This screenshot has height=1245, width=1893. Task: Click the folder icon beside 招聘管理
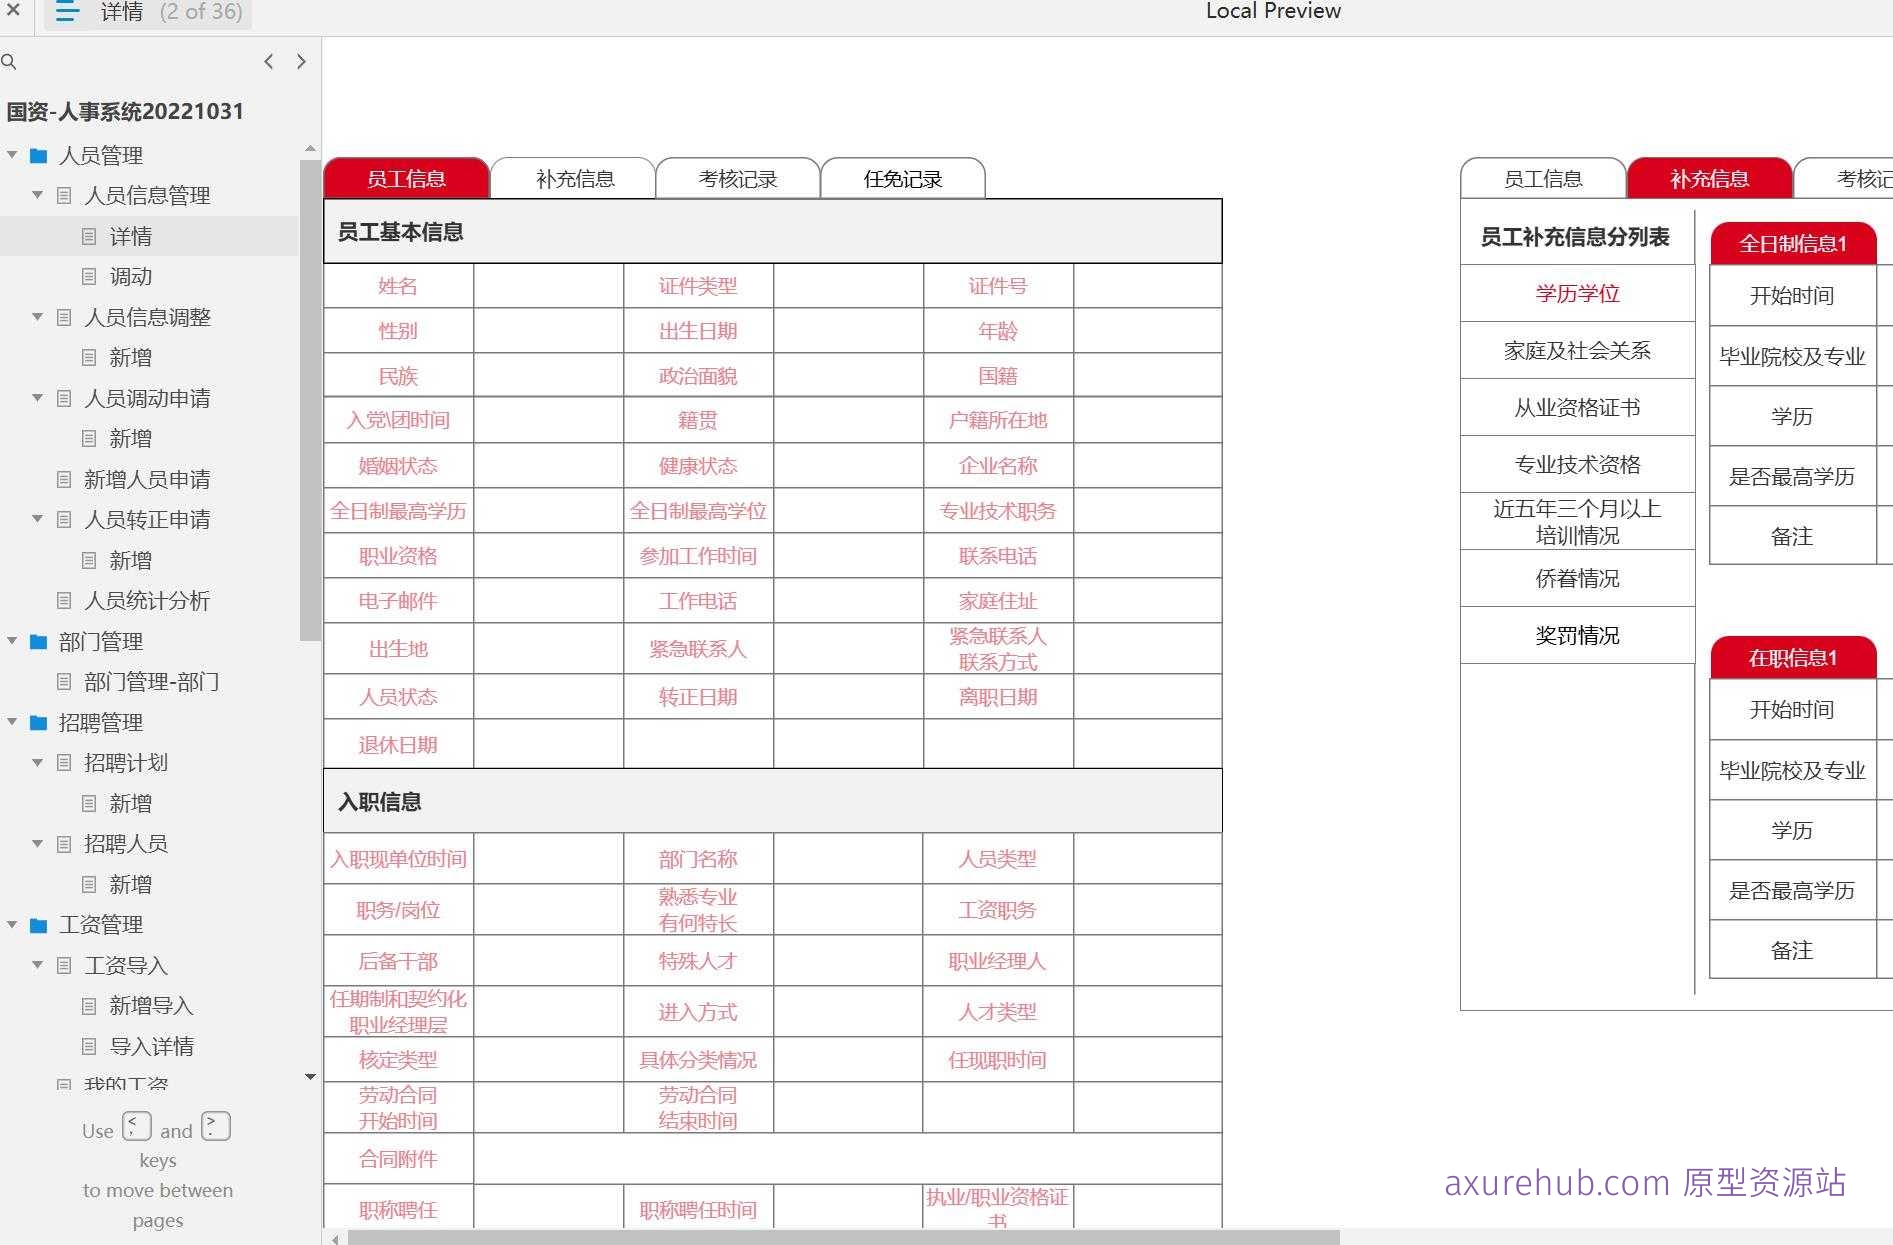pyautogui.click(x=38, y=722)
